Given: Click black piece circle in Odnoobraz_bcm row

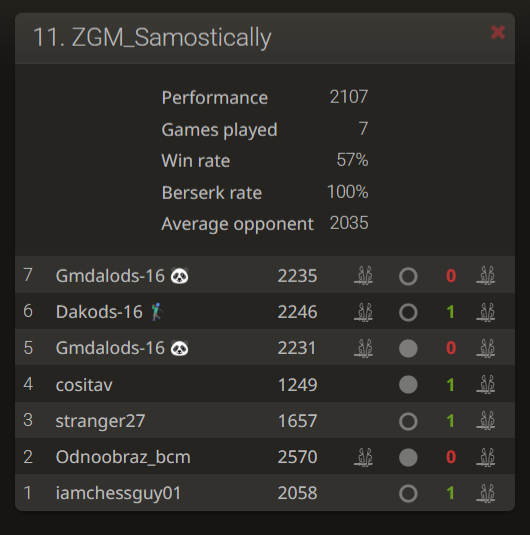Looking at the screenshot, I should pos(408,457).
